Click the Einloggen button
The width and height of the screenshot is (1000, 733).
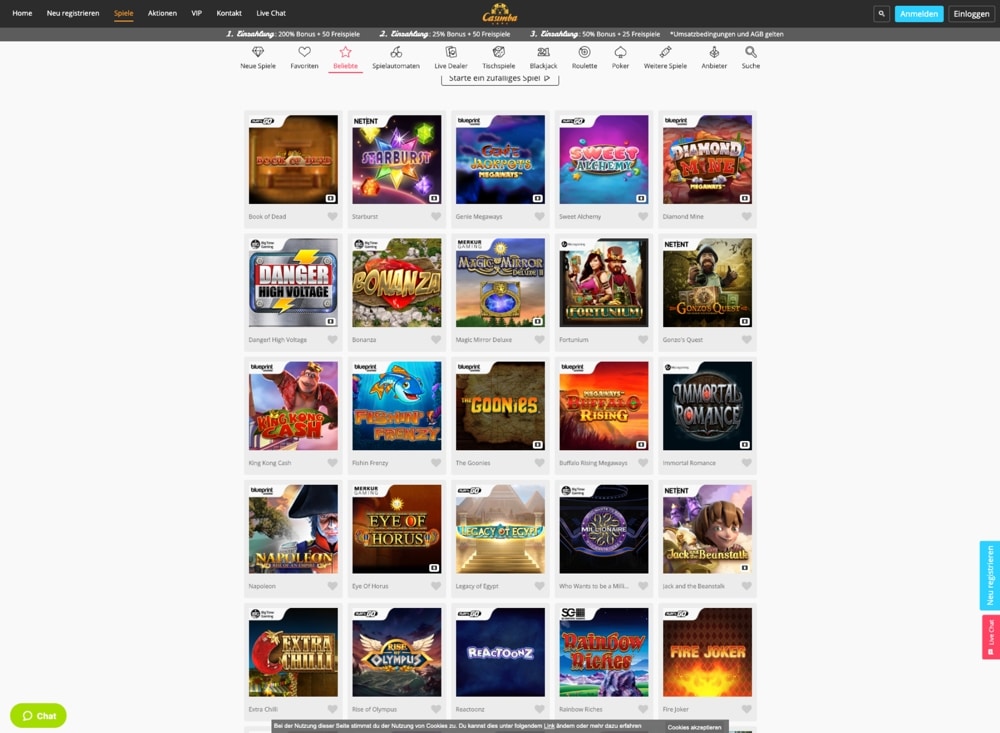(971, 13)
